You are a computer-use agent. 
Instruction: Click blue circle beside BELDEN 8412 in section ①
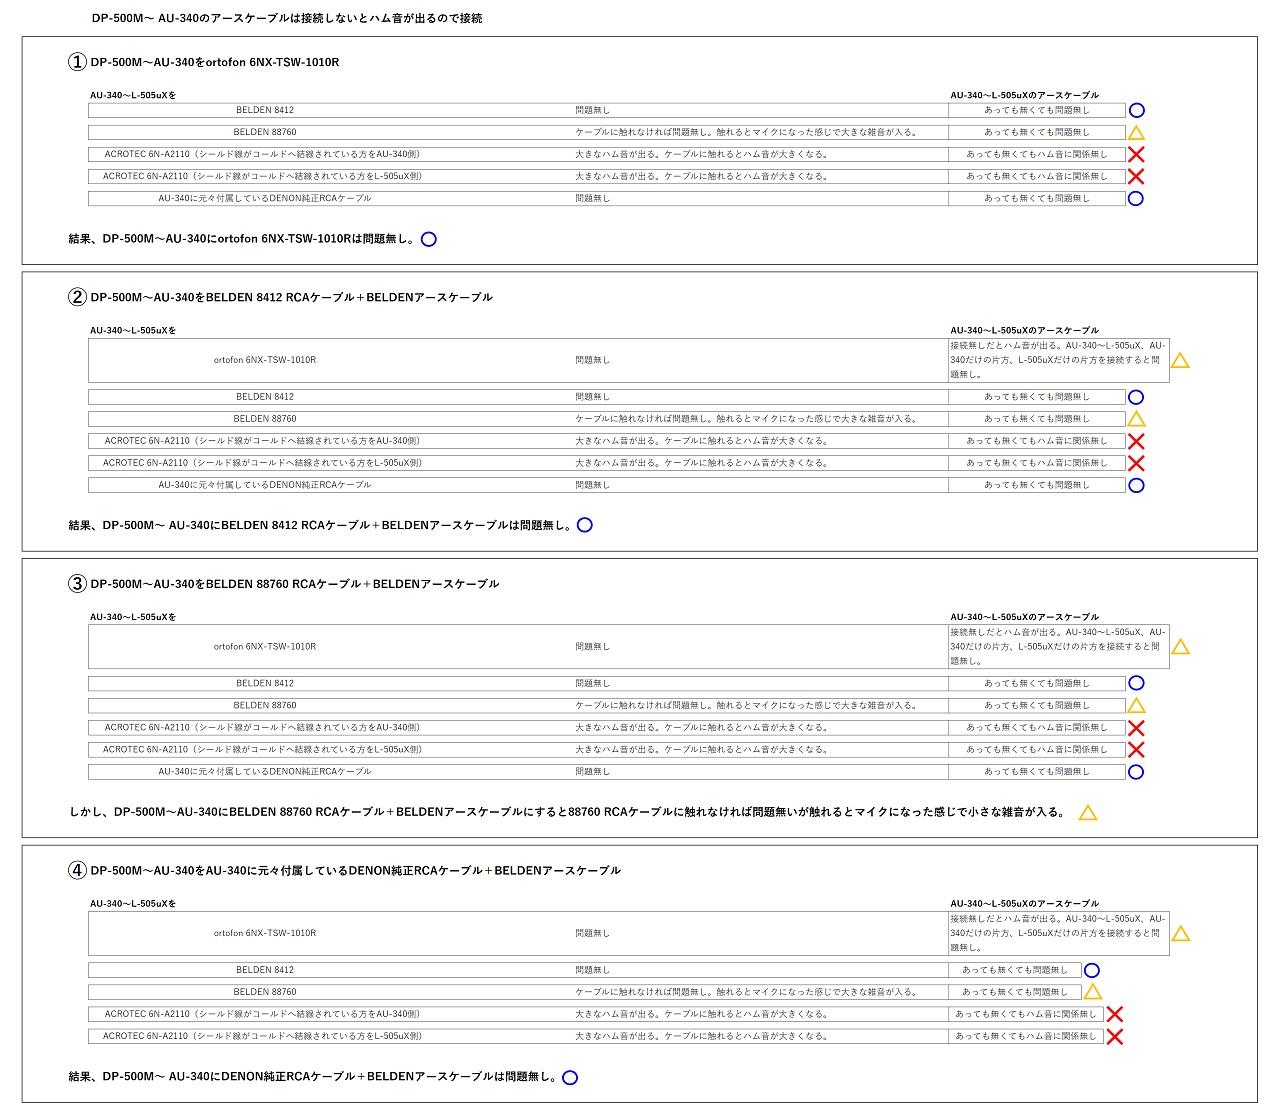[1136, 111]
